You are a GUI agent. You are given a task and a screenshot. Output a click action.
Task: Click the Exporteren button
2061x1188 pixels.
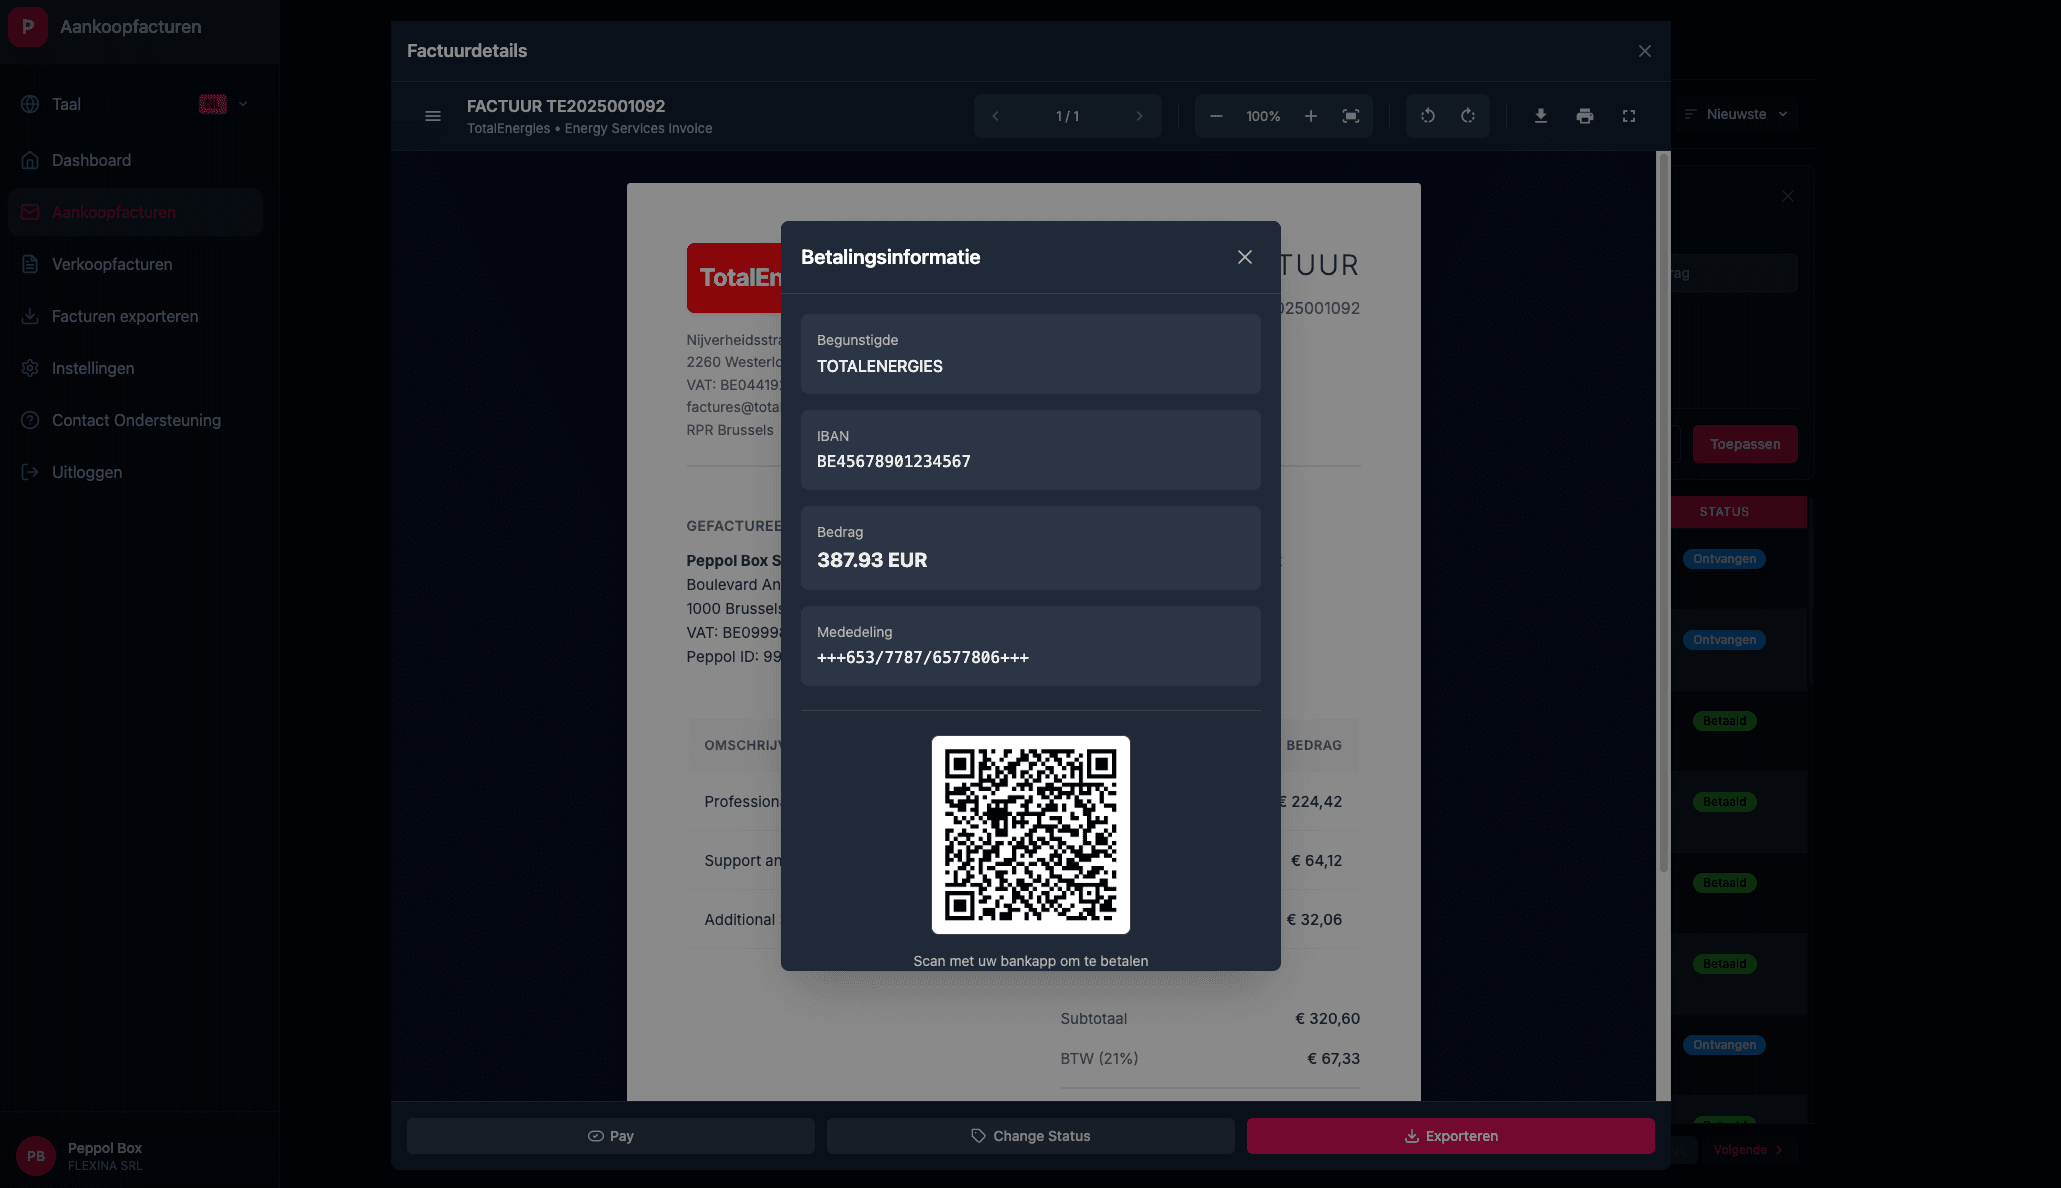1451,1136
